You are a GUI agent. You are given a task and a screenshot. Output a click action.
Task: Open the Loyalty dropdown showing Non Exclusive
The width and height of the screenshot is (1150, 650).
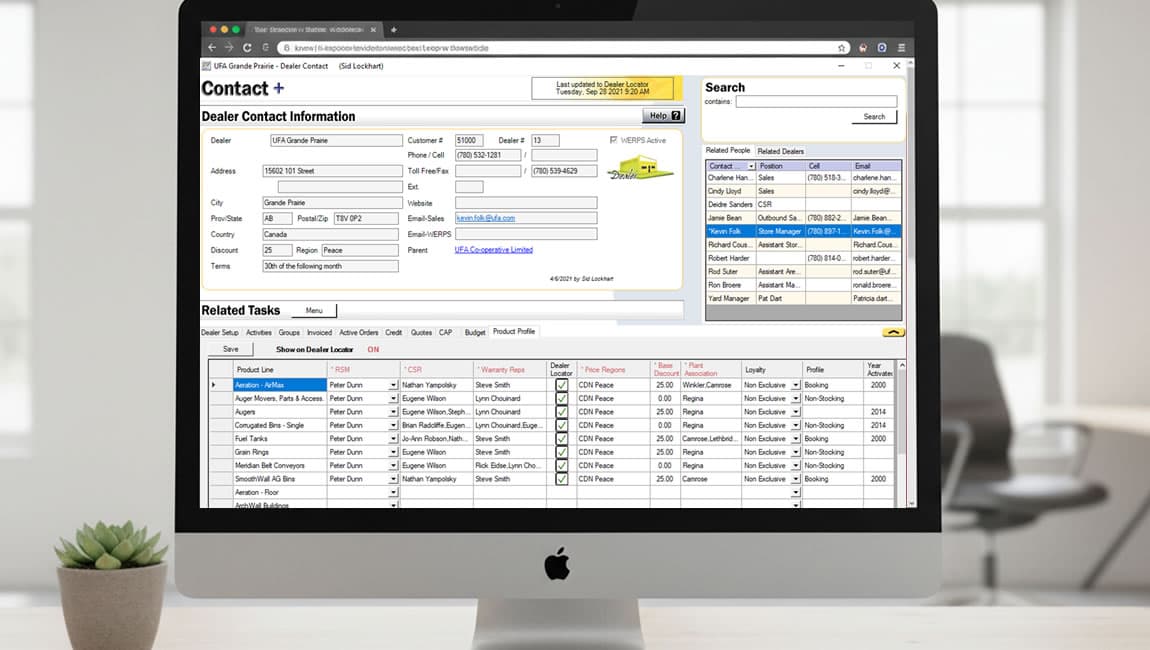(797, 383)
